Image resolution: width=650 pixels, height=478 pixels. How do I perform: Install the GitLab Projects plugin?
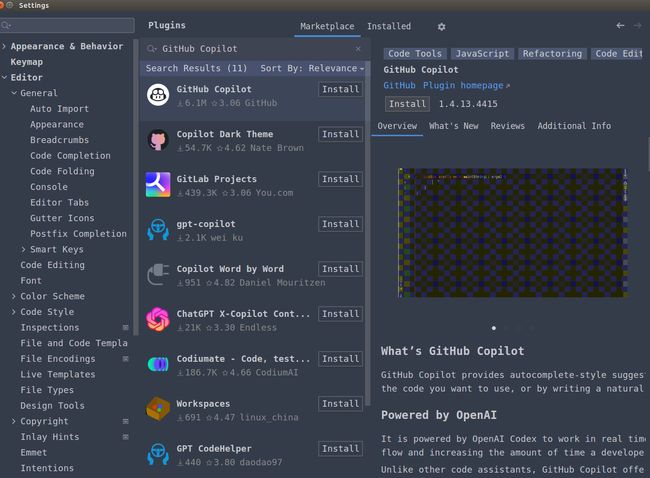pos(340,179)
